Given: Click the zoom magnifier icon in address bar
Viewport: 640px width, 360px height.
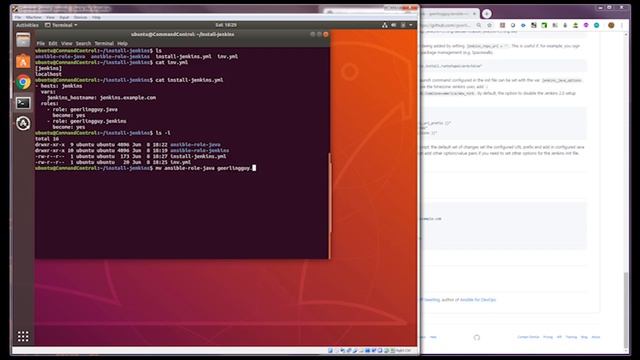Looking at the screenshot, I should (479, 25).
